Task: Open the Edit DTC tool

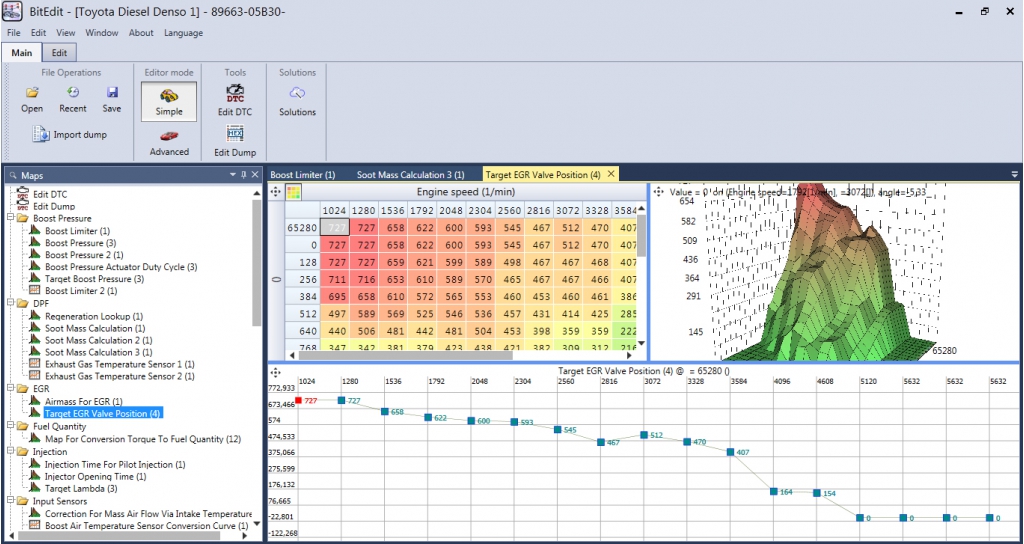Action: (x=235, y=101)
